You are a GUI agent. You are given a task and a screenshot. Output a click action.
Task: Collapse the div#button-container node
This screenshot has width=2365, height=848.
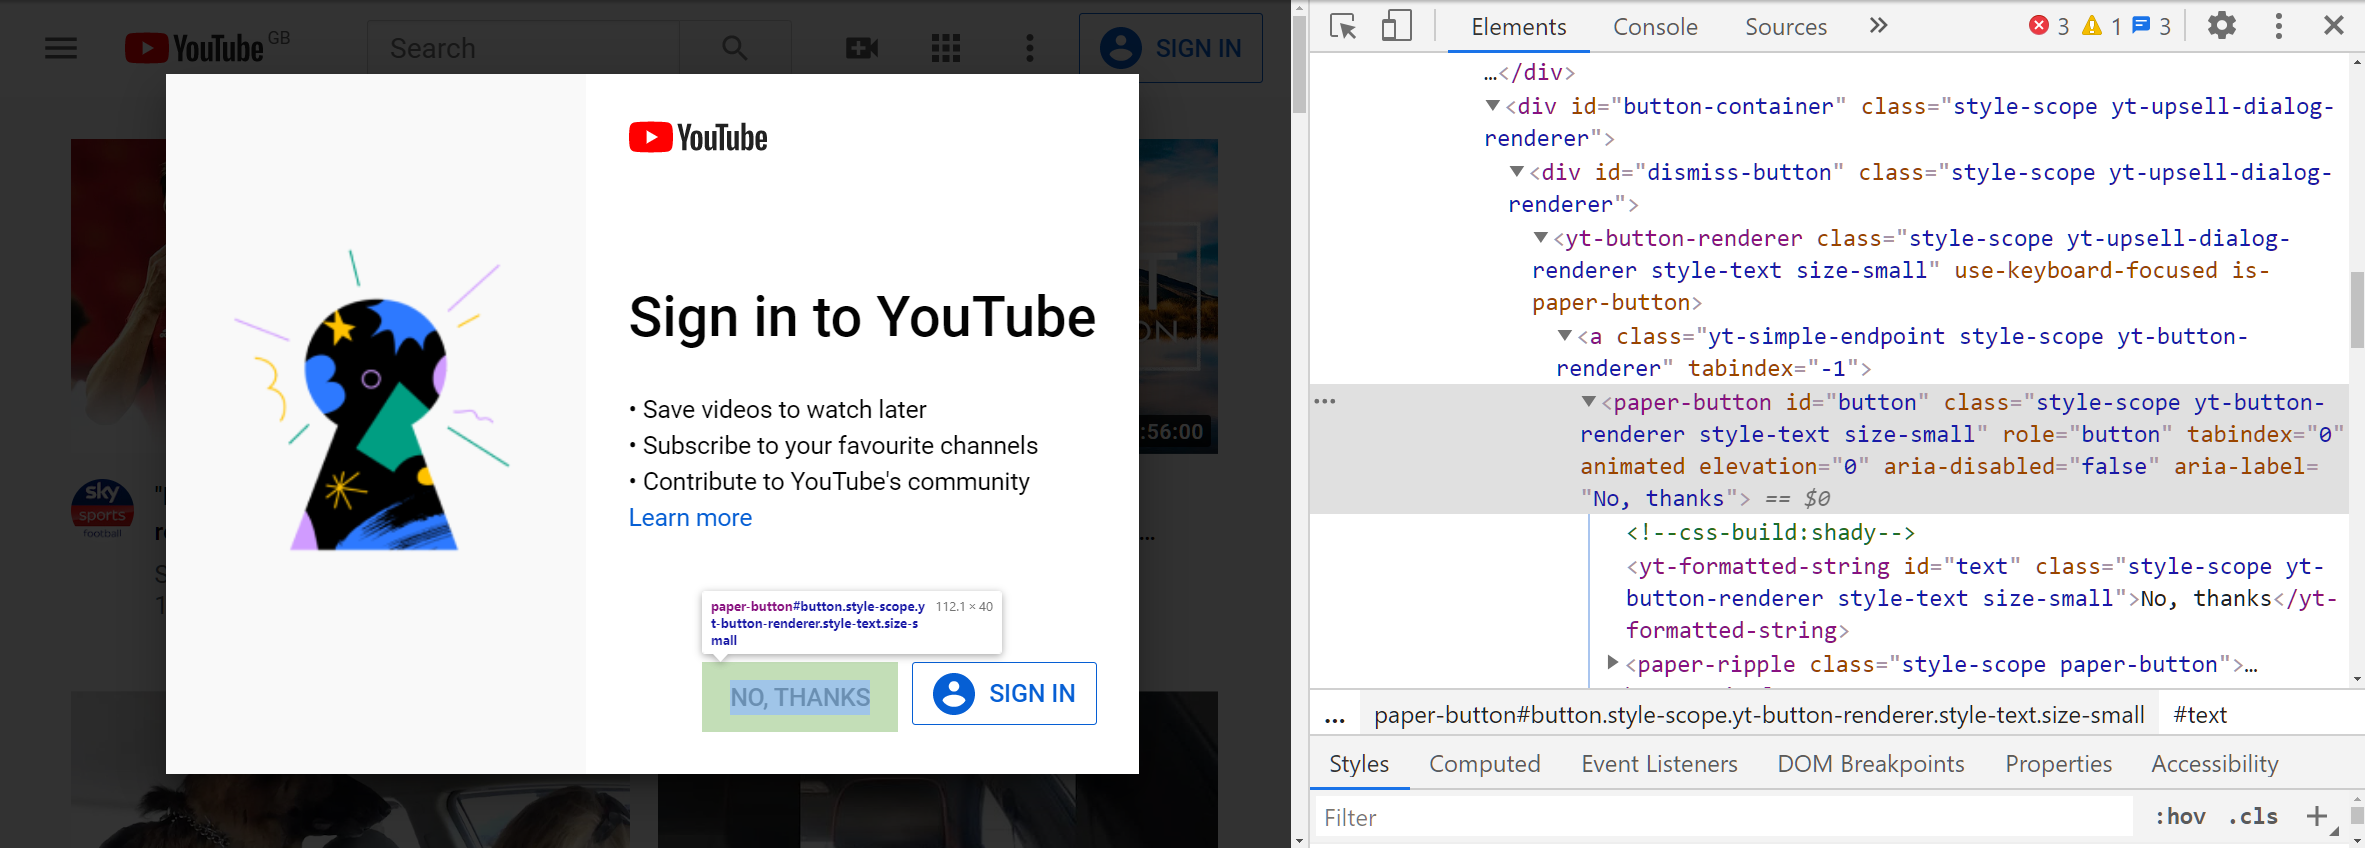click(1493, 105)
